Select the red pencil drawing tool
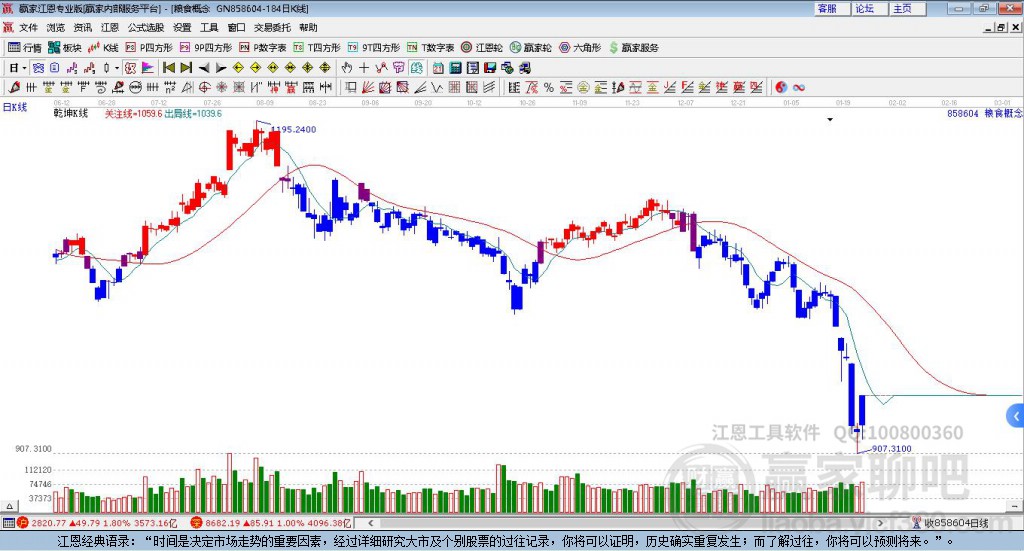Image resolution: width=1024 pixels, height=551 pixels. pyautogui.click(x=14, y=87)
